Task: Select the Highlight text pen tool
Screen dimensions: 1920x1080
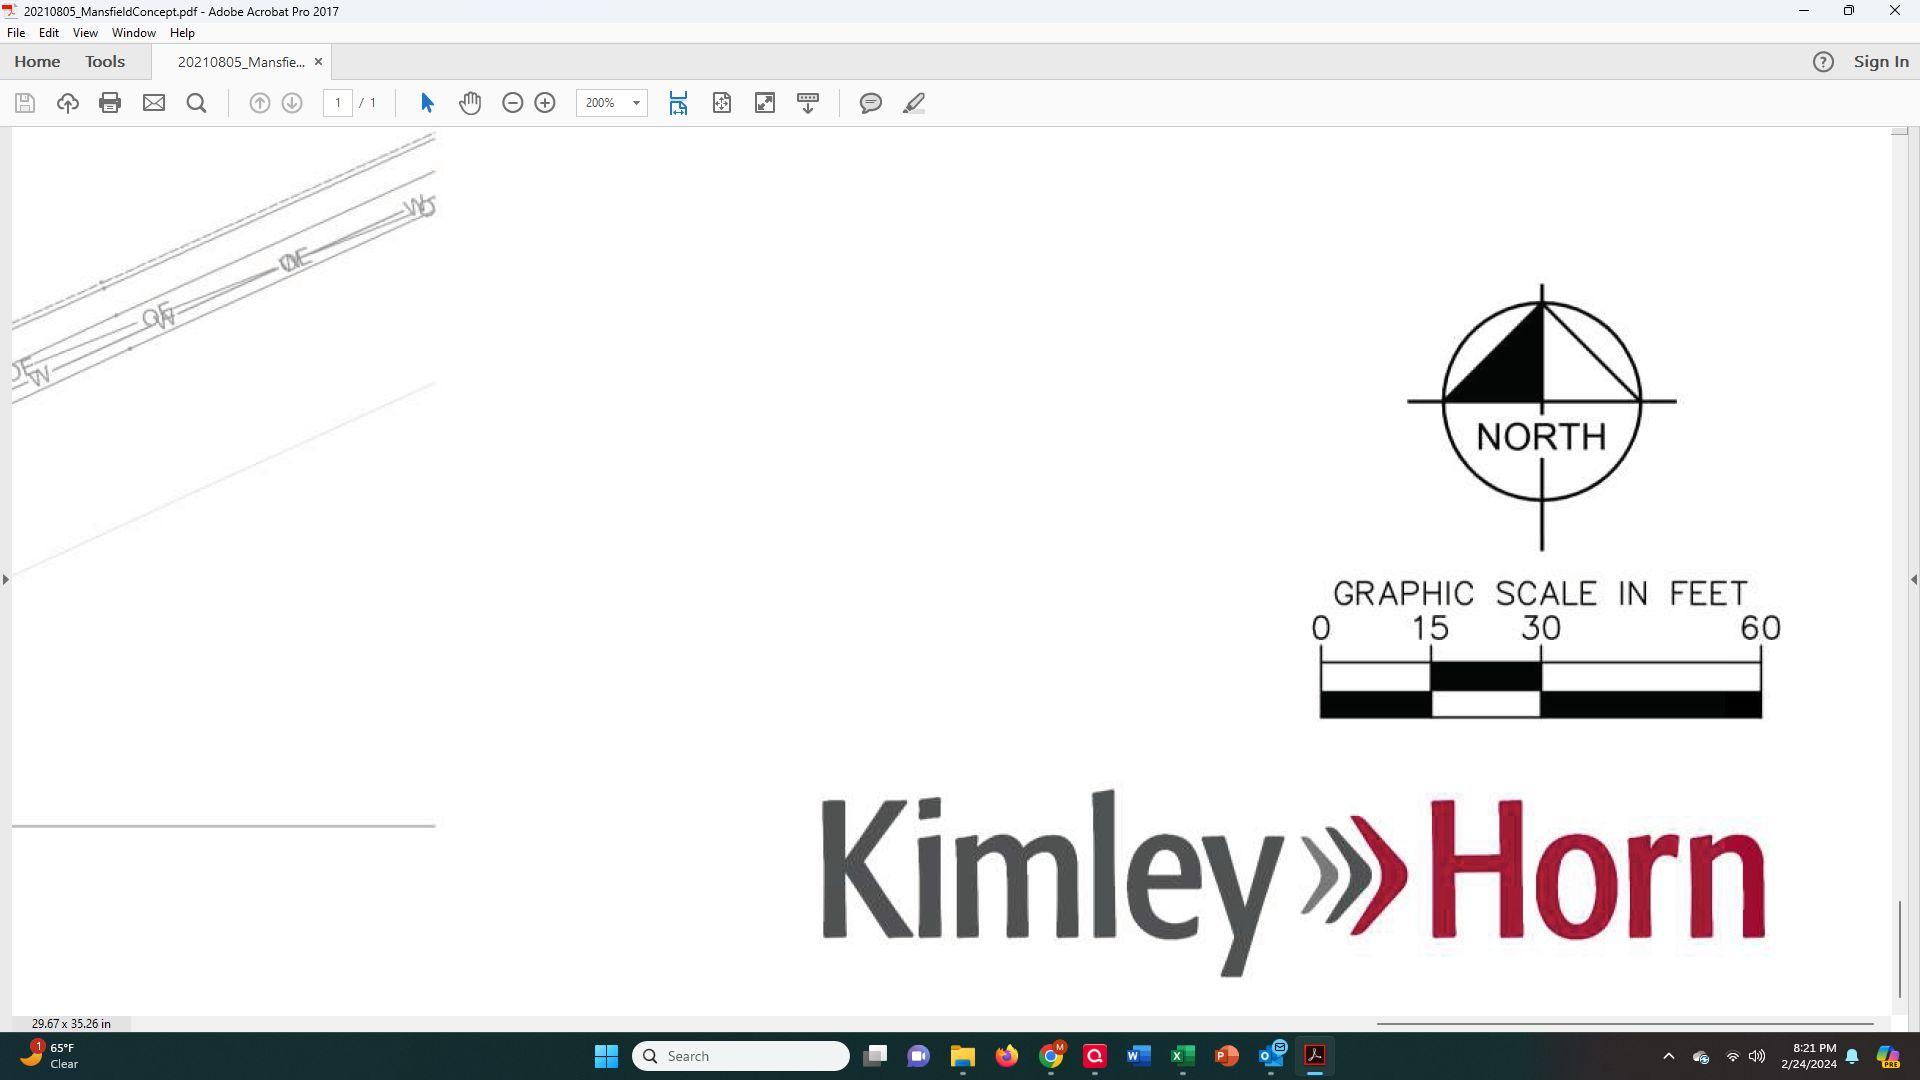Action: point(914,103)
